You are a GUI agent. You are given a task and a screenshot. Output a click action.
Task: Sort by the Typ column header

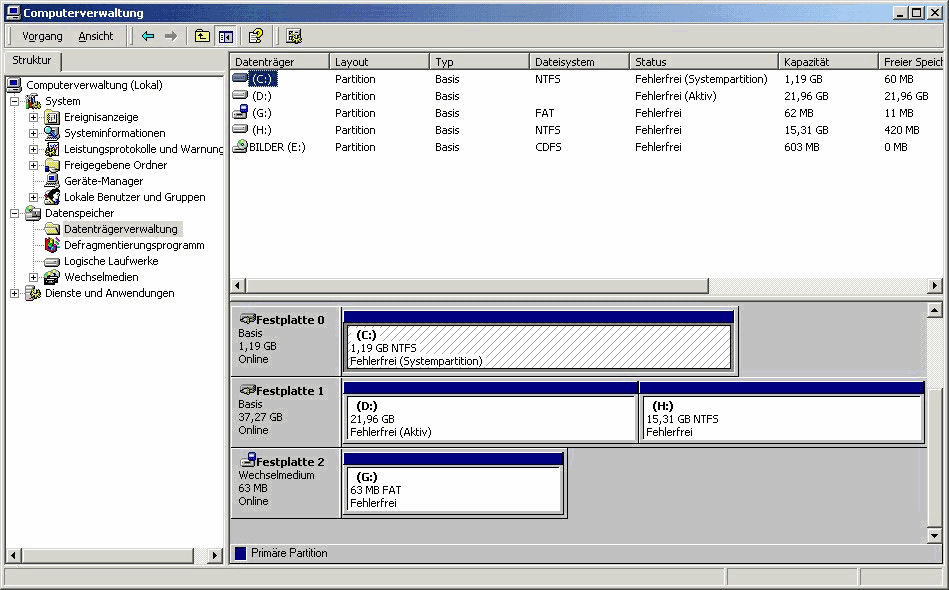480,62
